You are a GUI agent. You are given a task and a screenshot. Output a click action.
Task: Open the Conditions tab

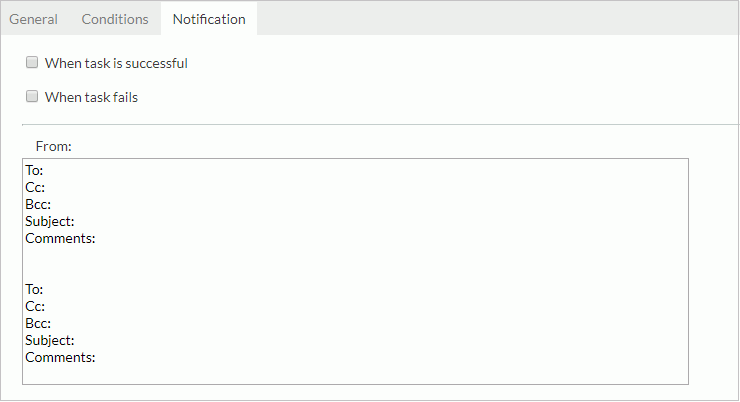pyautogui.click(x=115, y=19)
